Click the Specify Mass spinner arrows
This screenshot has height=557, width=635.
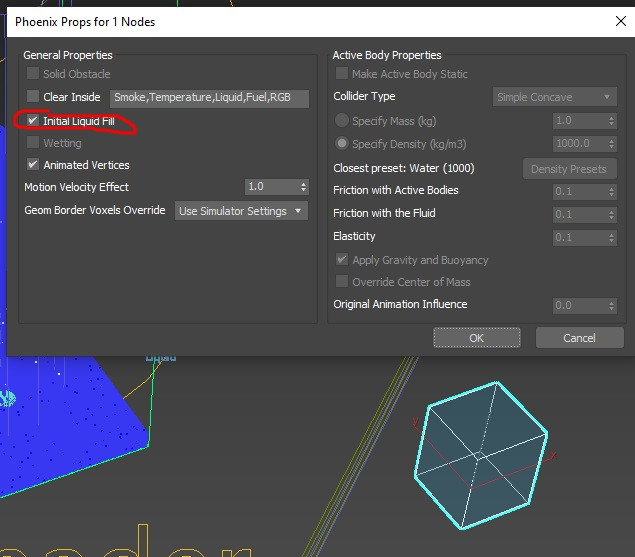[x=612, y=121]
